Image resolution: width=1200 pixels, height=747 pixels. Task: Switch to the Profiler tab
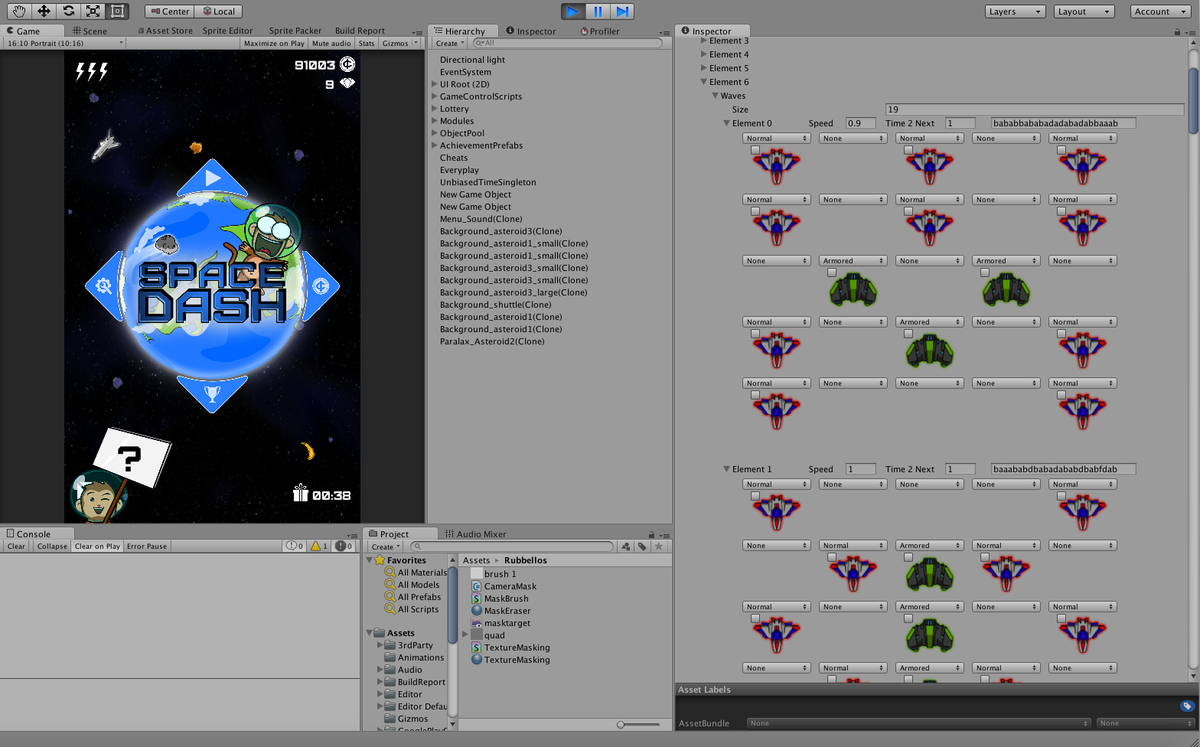pyautogui.click(x=600, y=31)
